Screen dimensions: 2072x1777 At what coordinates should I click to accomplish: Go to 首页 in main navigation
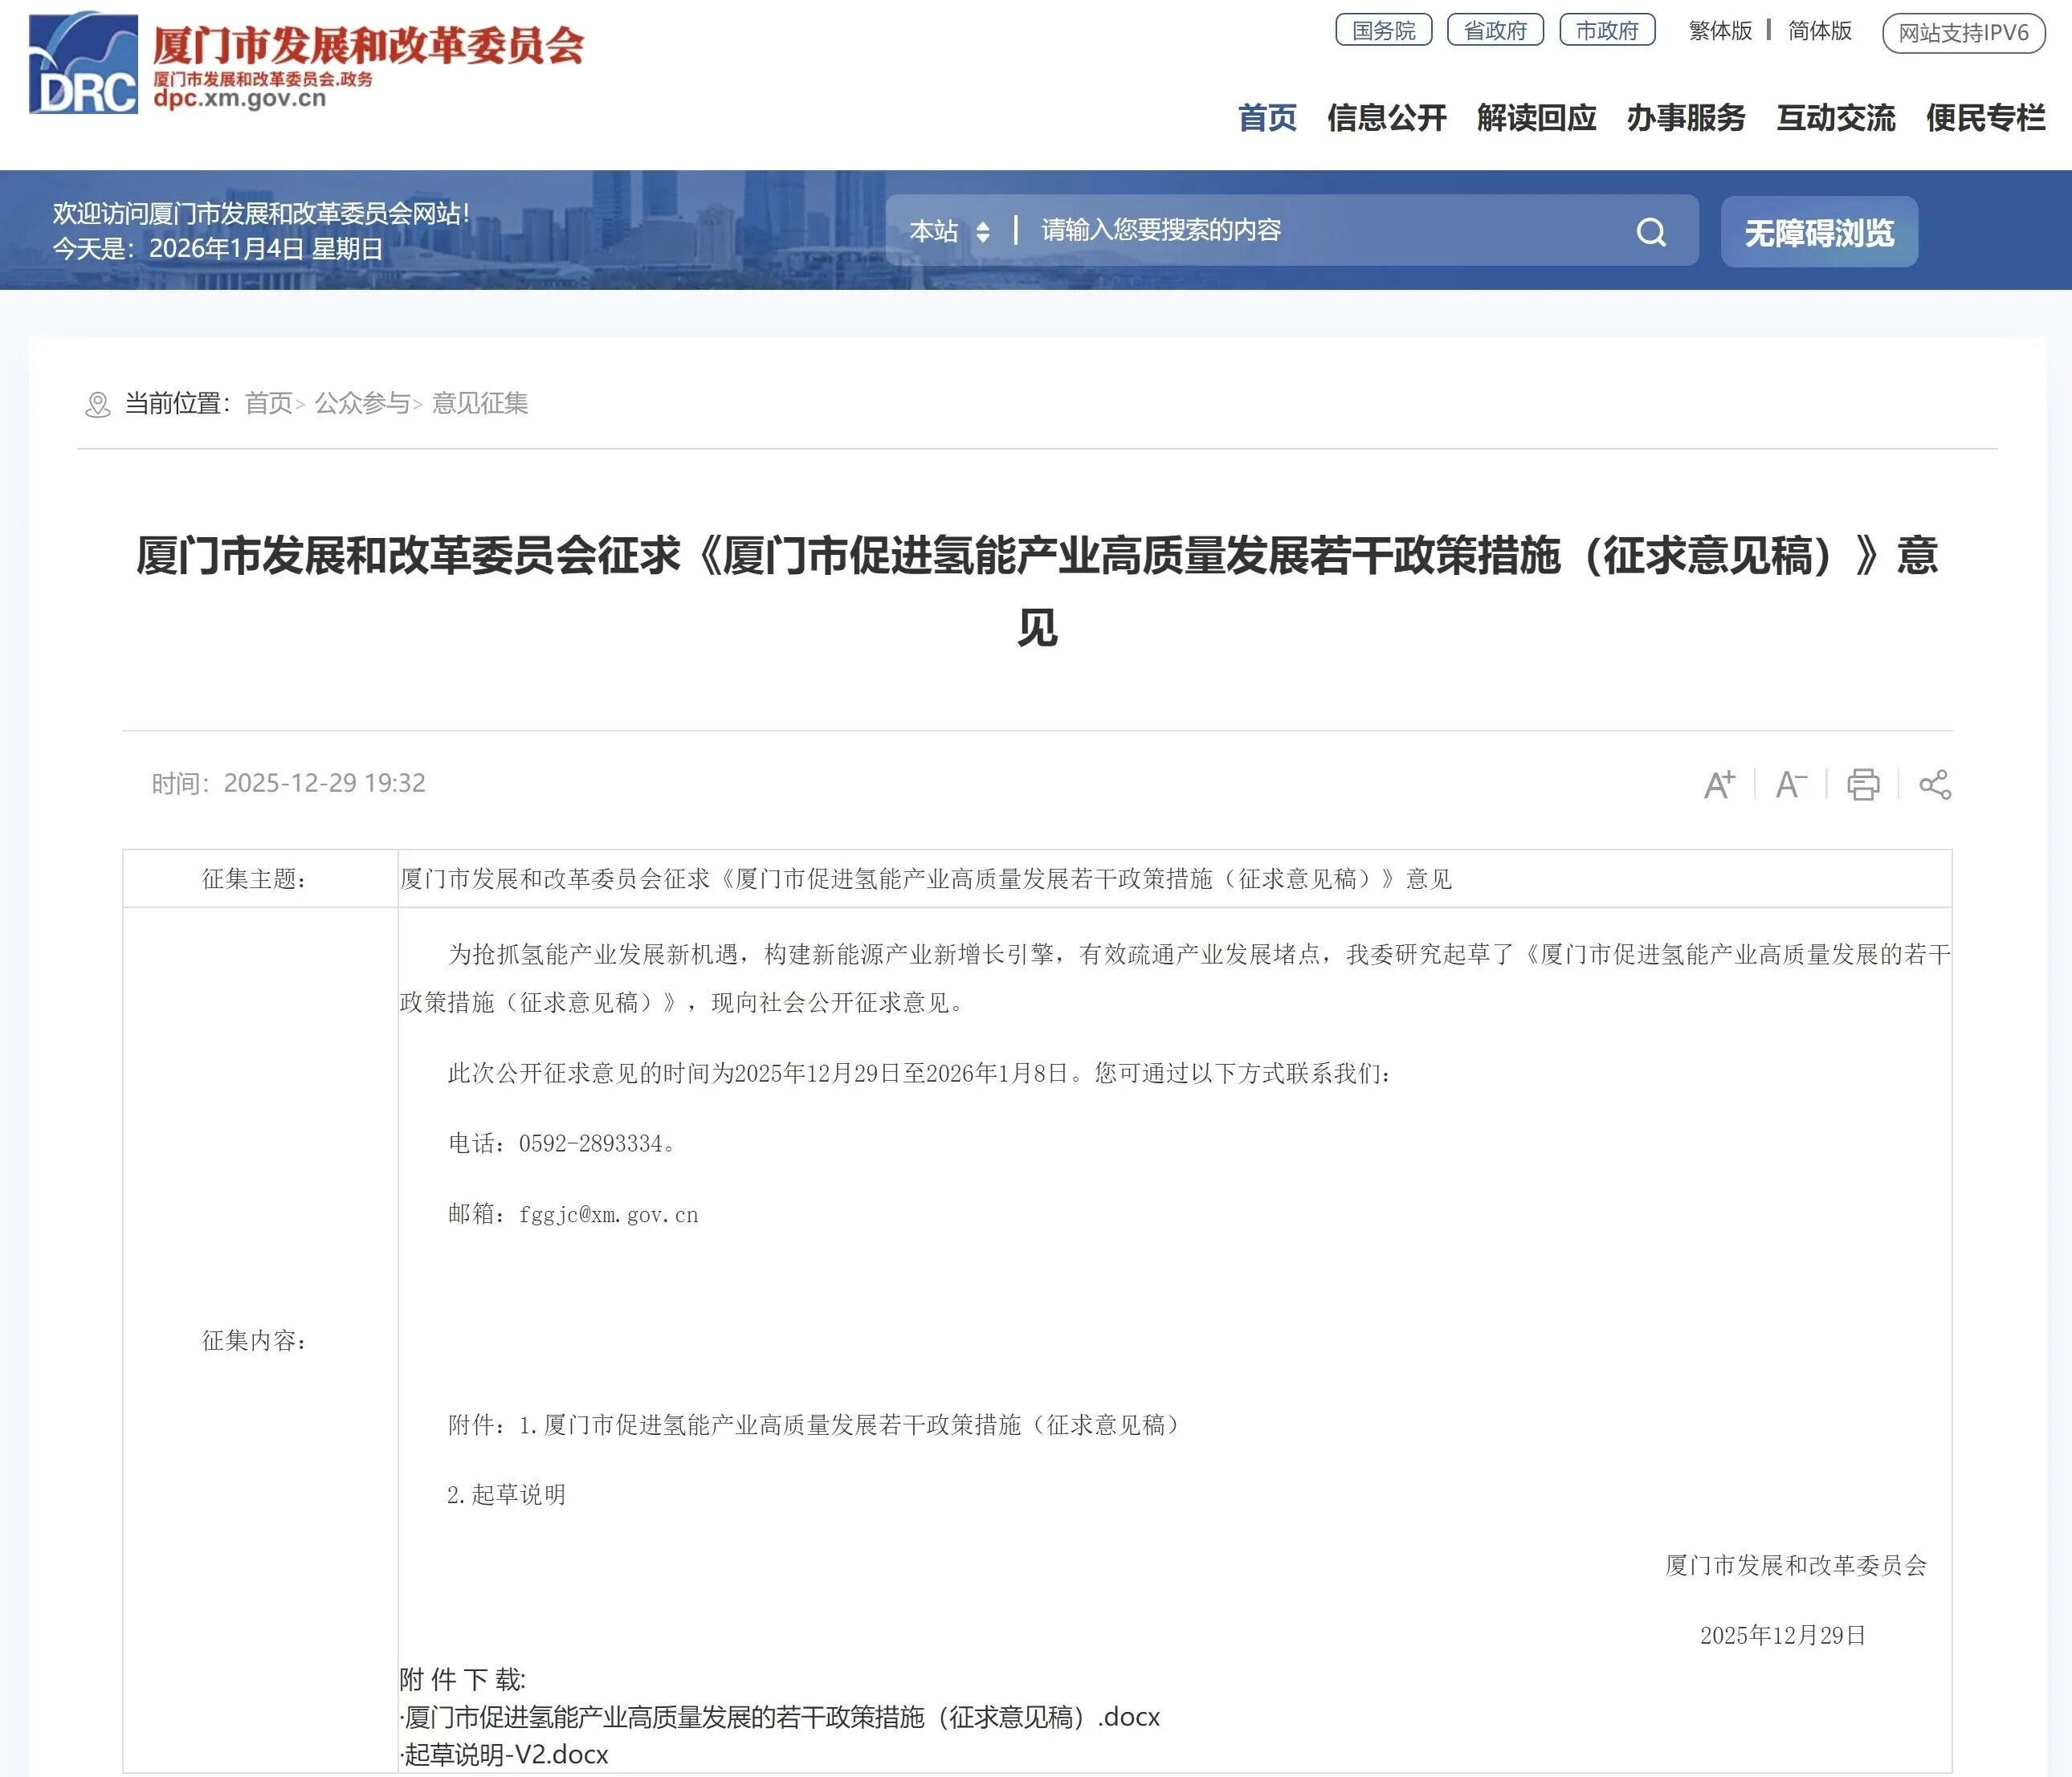tap(1267, 118)
